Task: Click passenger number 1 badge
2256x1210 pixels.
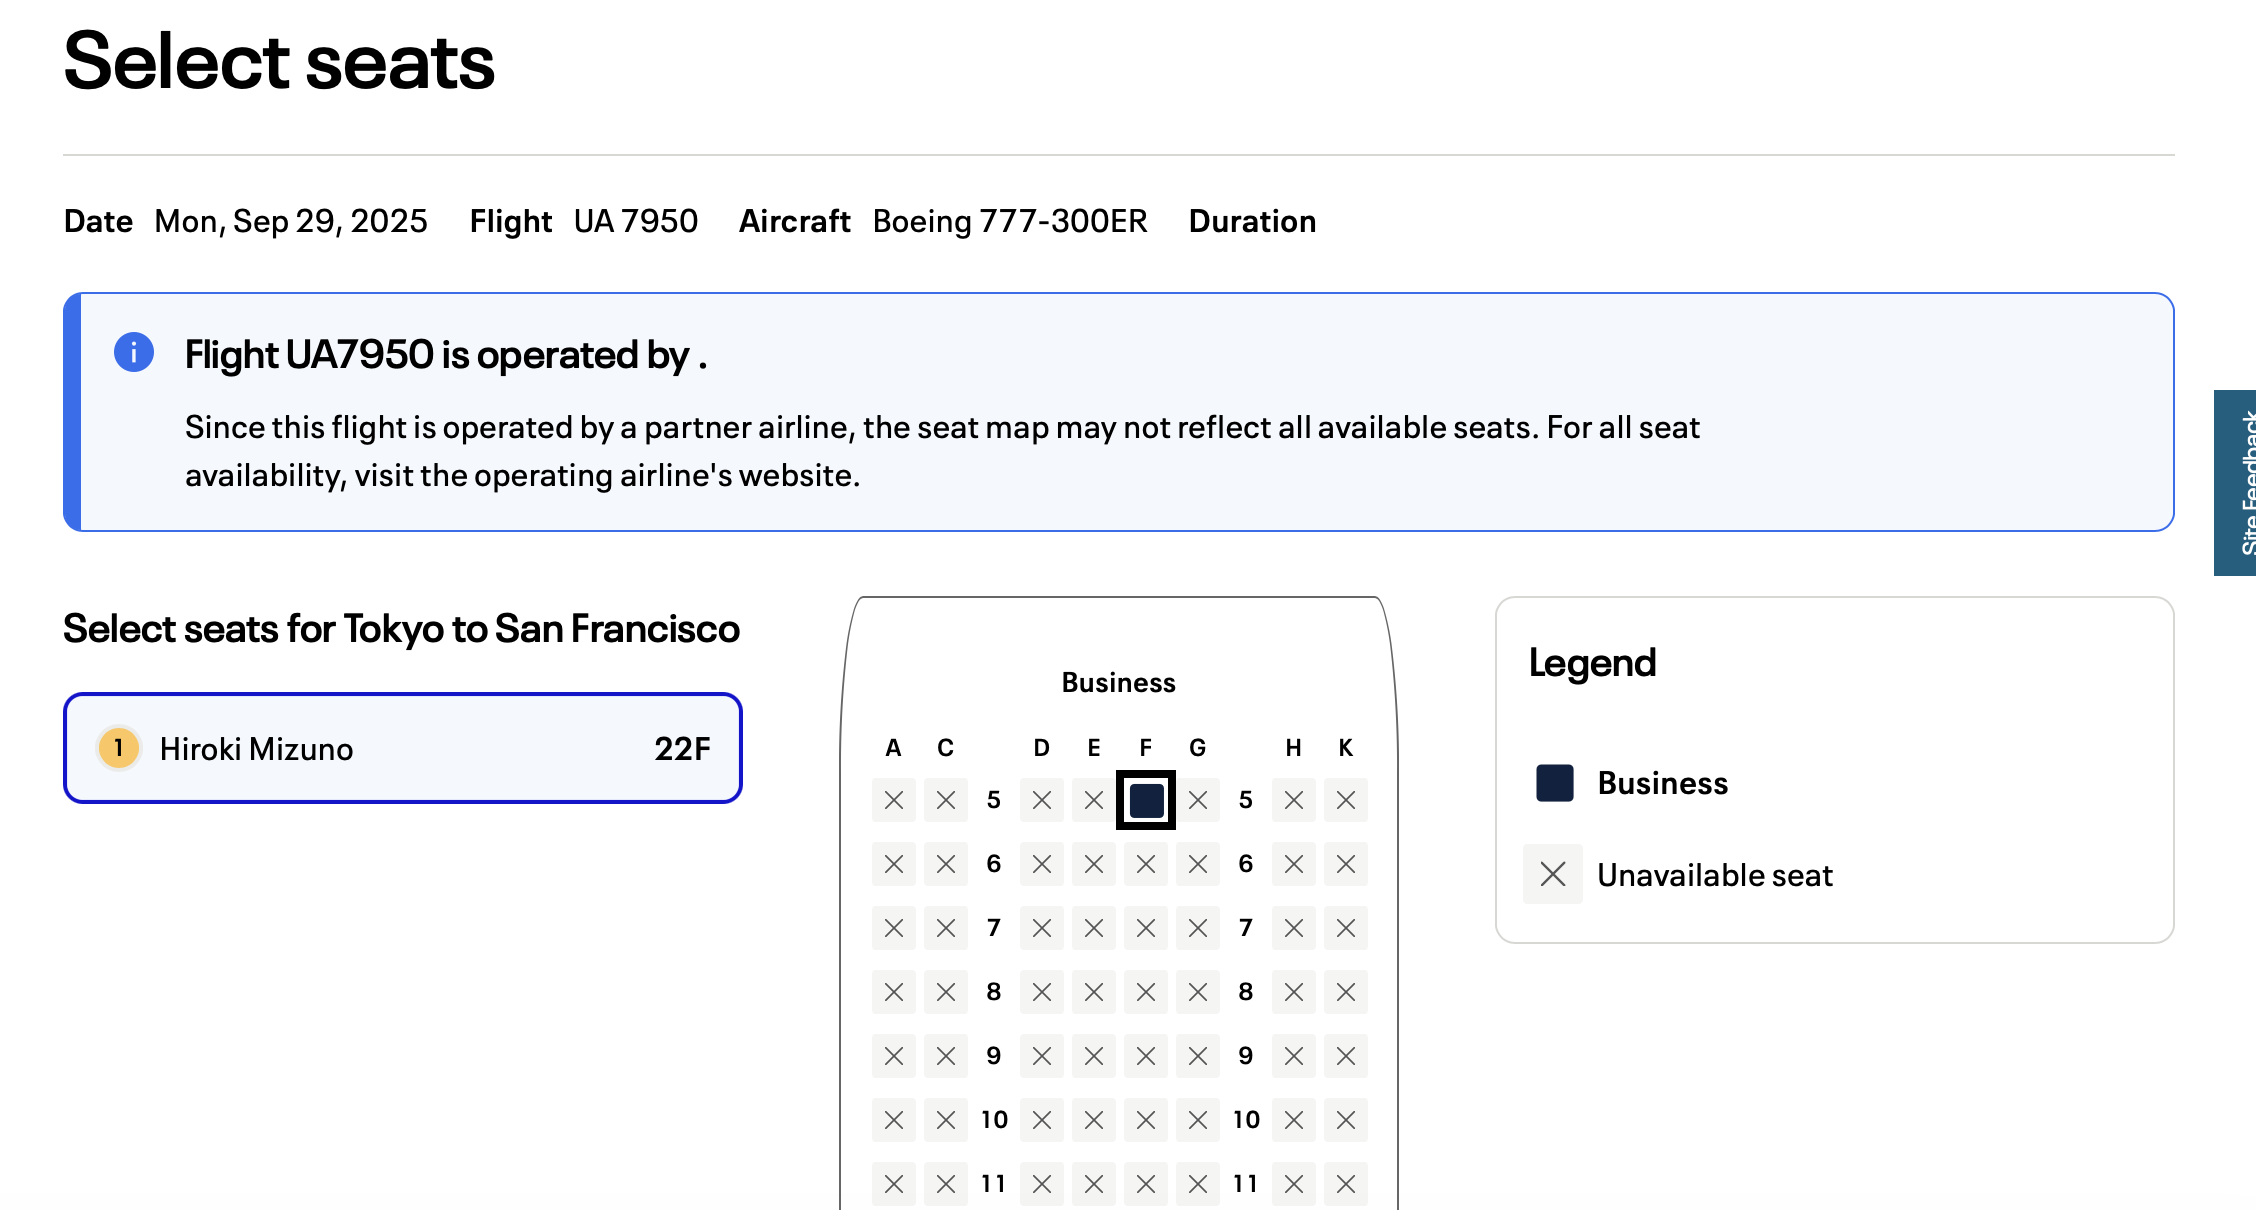Action: click(119, 748)
